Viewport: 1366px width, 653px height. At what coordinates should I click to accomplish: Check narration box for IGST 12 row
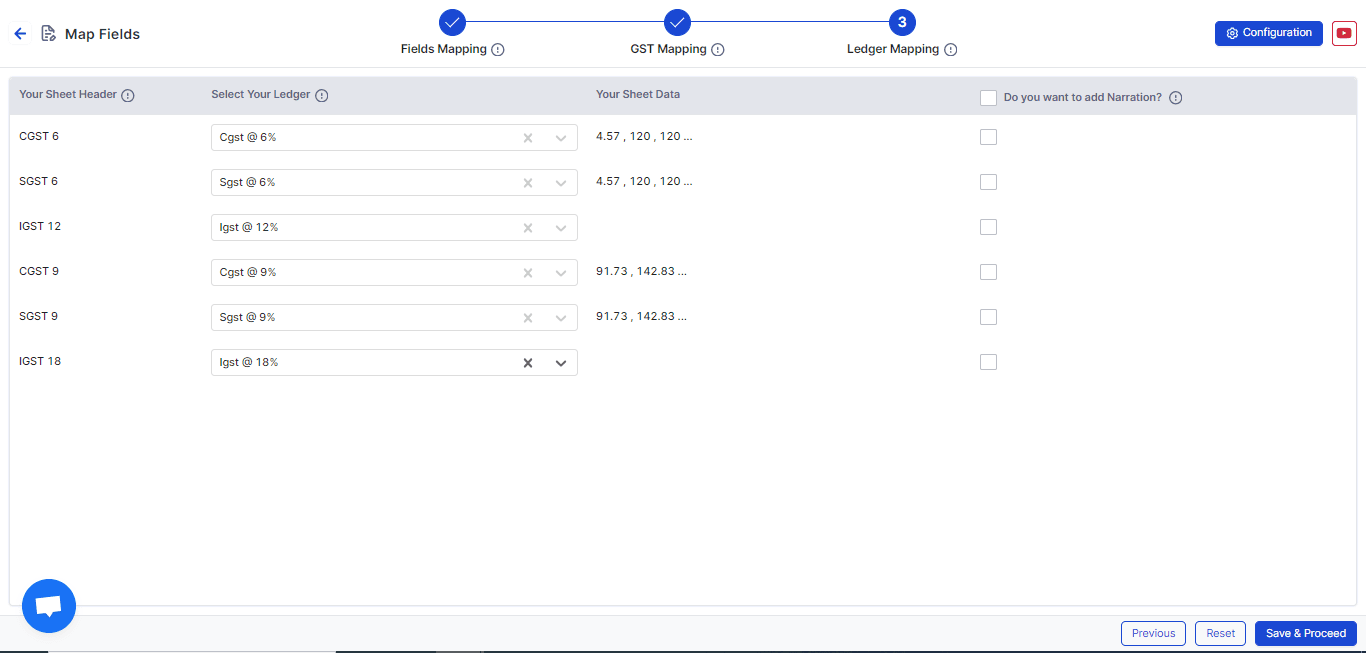989,227
